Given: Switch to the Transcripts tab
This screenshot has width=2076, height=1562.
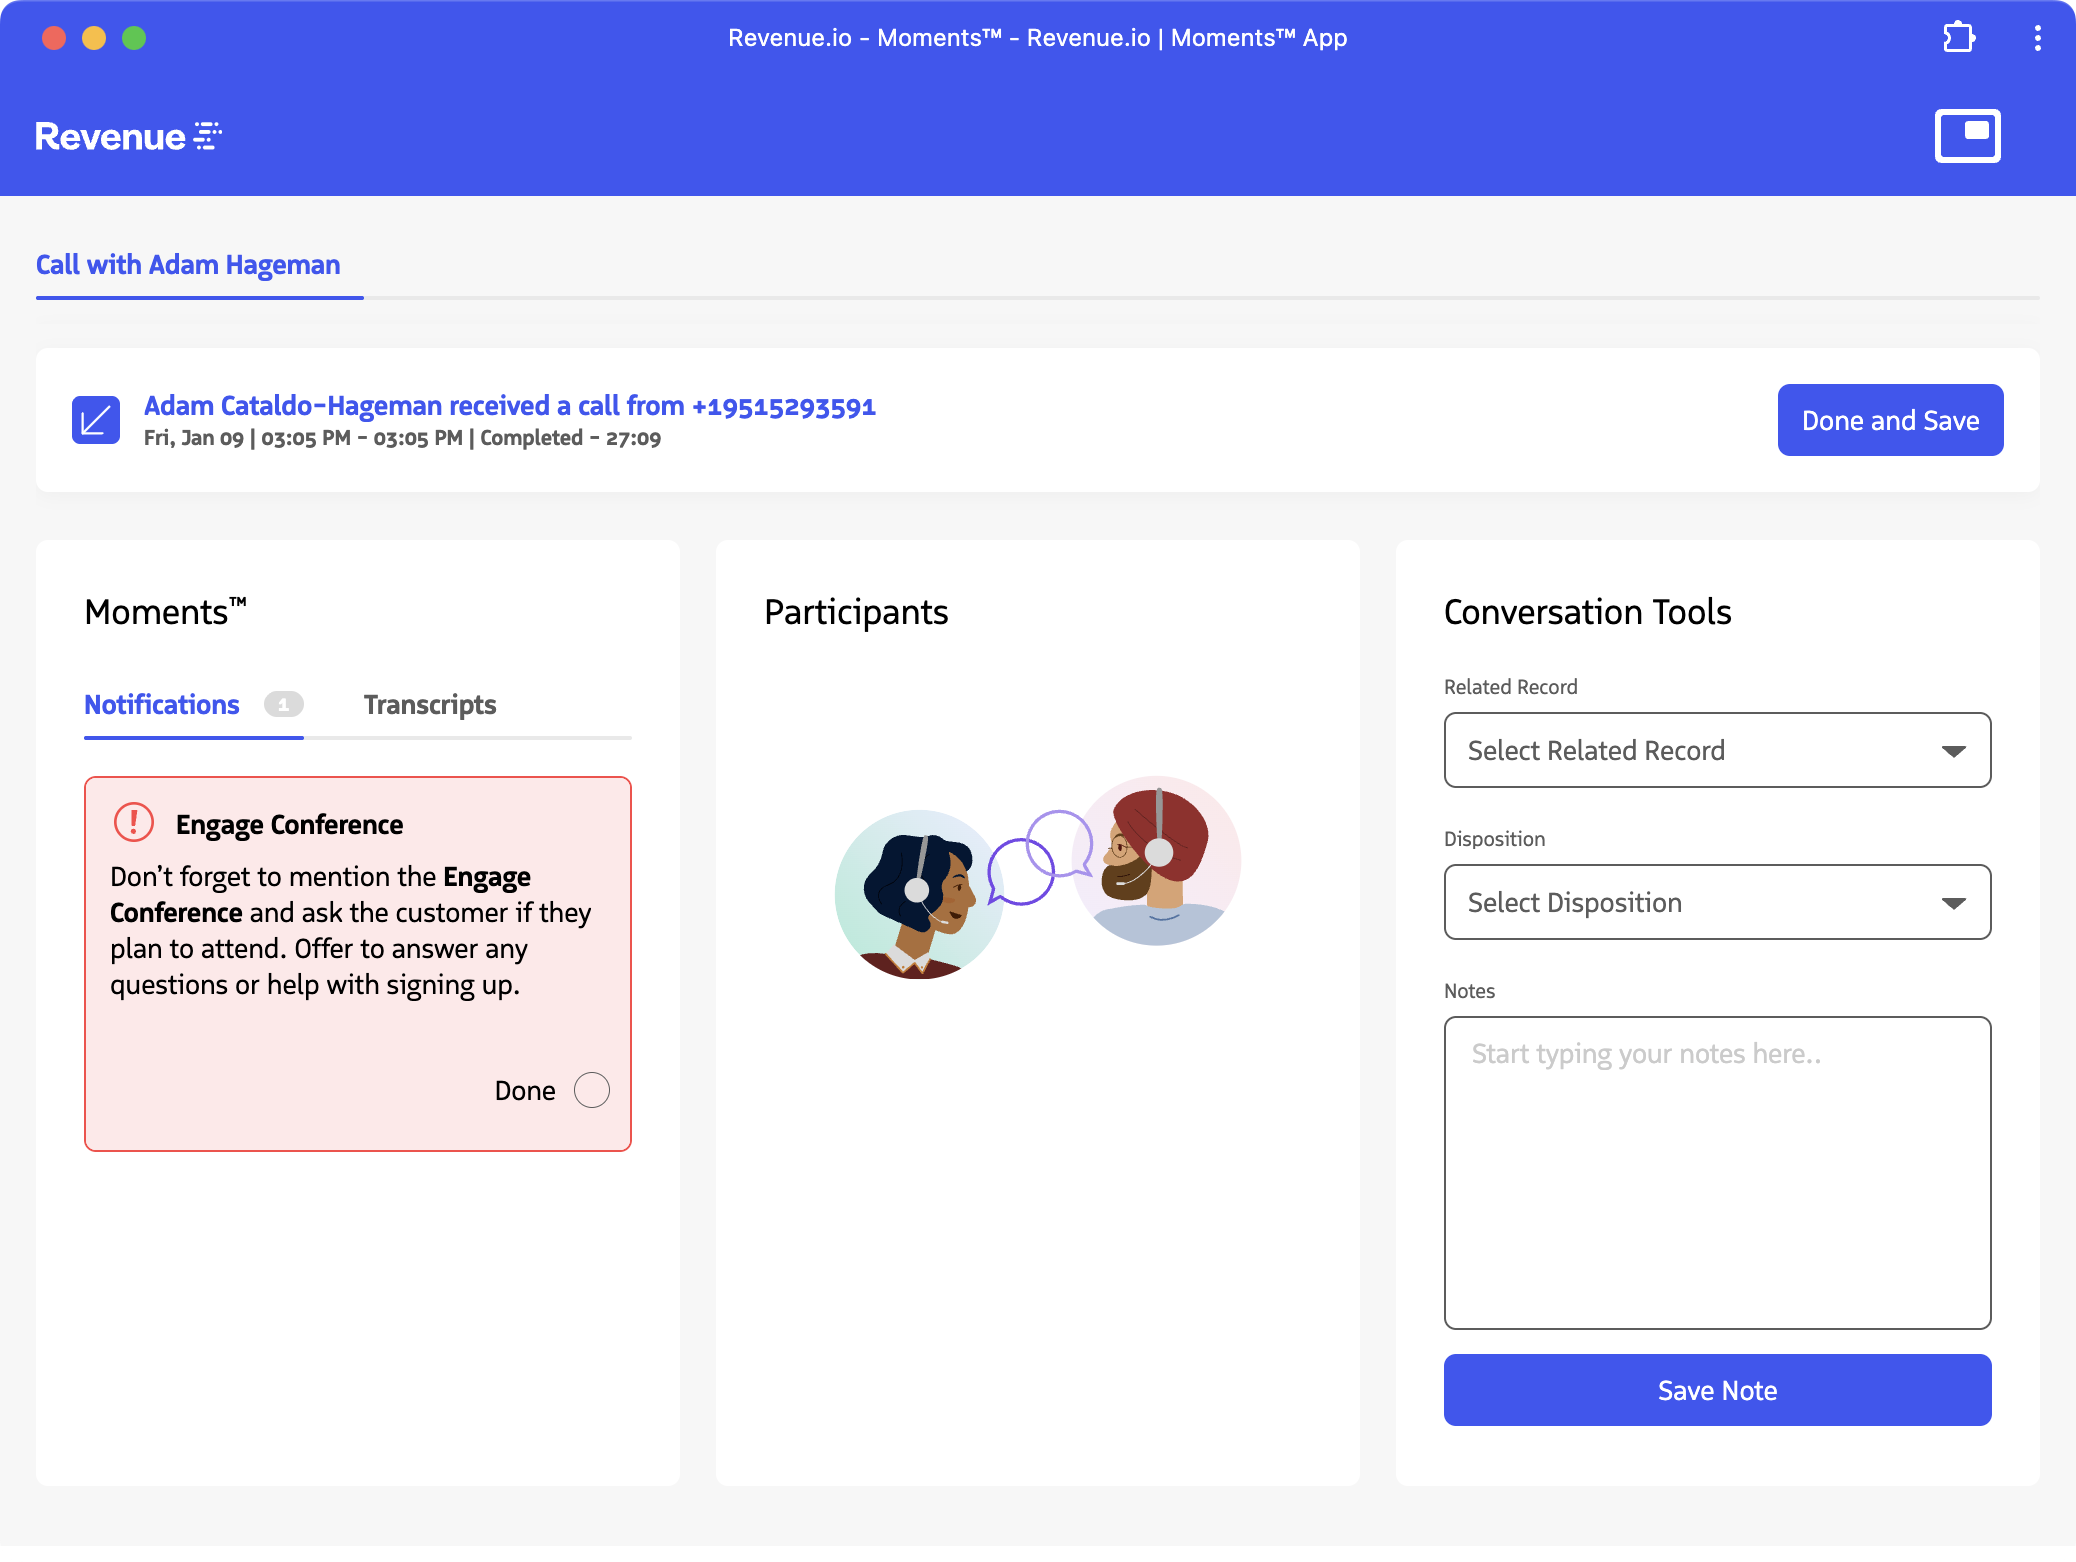Looking at the screenshot, I should tap(430, 705).
